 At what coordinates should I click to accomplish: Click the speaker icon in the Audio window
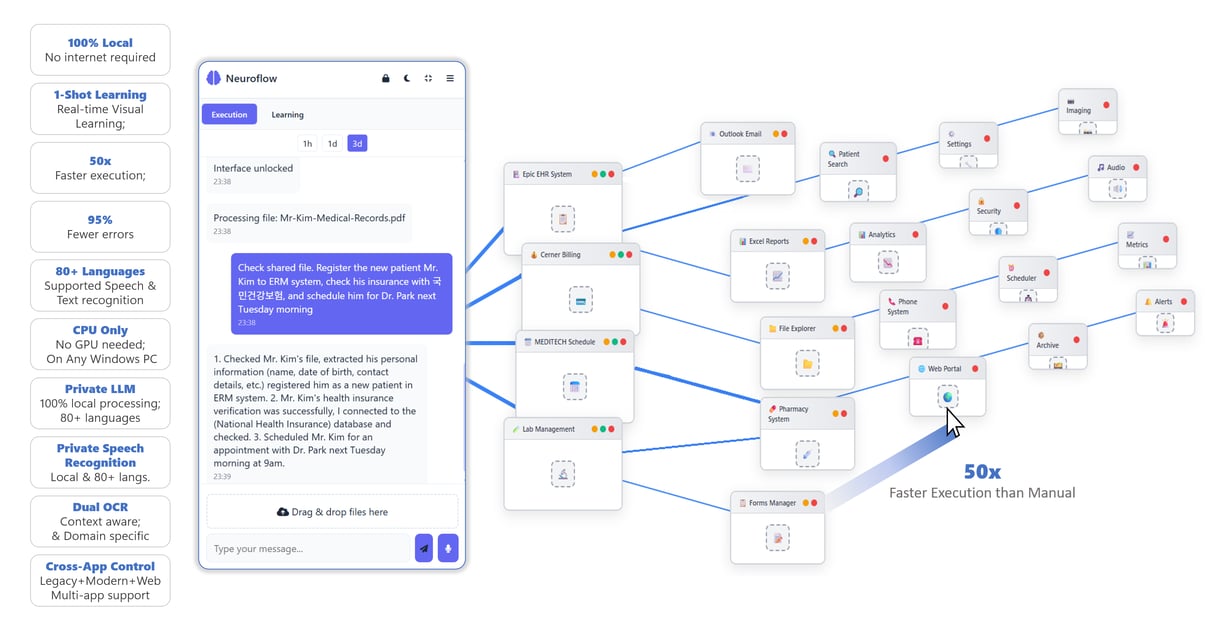[x=1117, y=188]
